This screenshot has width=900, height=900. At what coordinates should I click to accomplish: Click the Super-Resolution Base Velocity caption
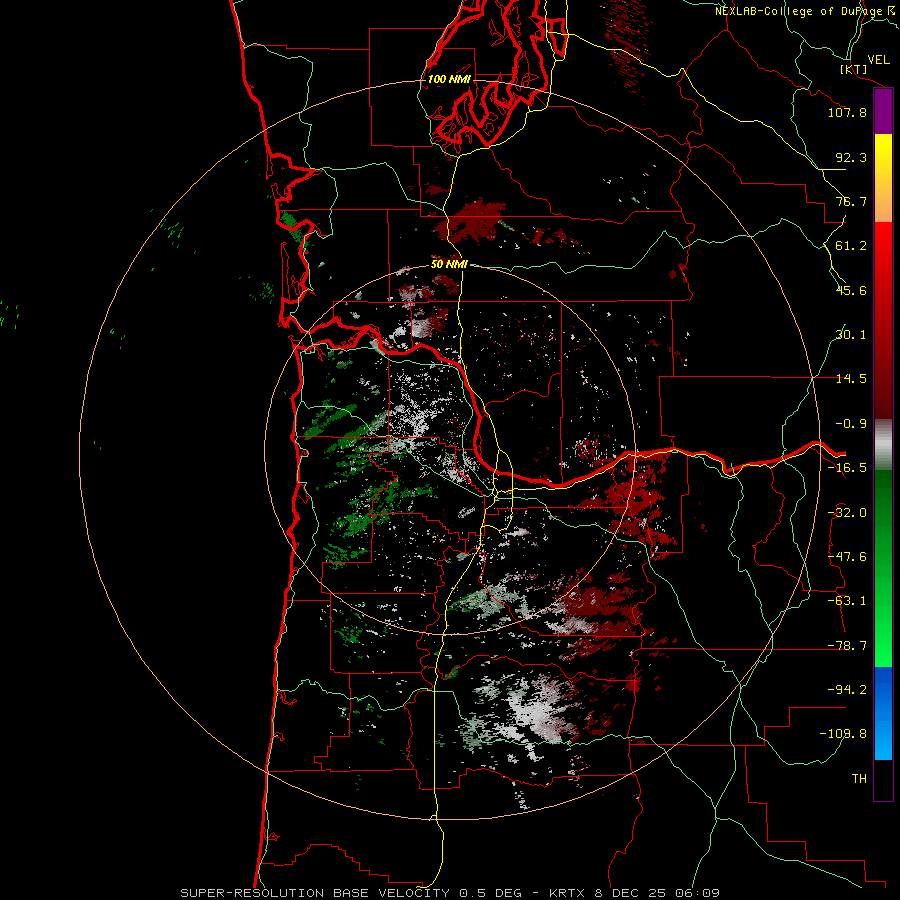click(450, 893)
